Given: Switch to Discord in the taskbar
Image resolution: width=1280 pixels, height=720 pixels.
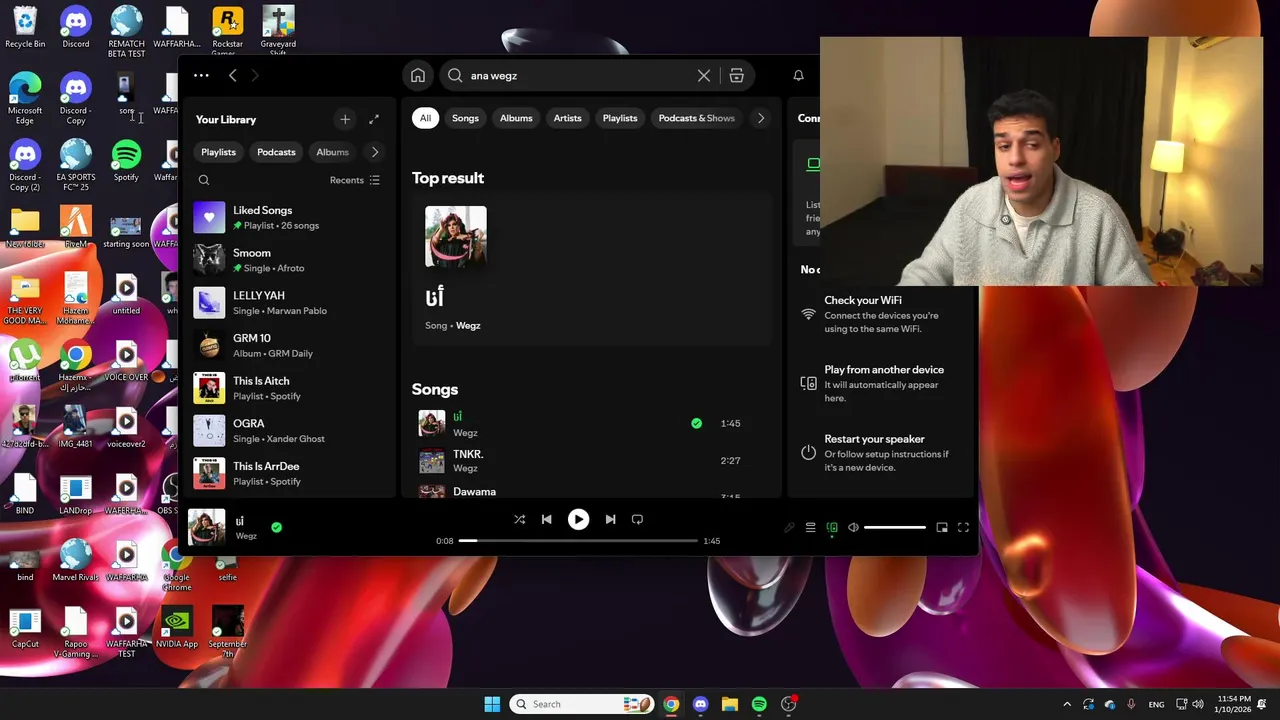Looking at the screenshot, I should click(x=700, y=704).
